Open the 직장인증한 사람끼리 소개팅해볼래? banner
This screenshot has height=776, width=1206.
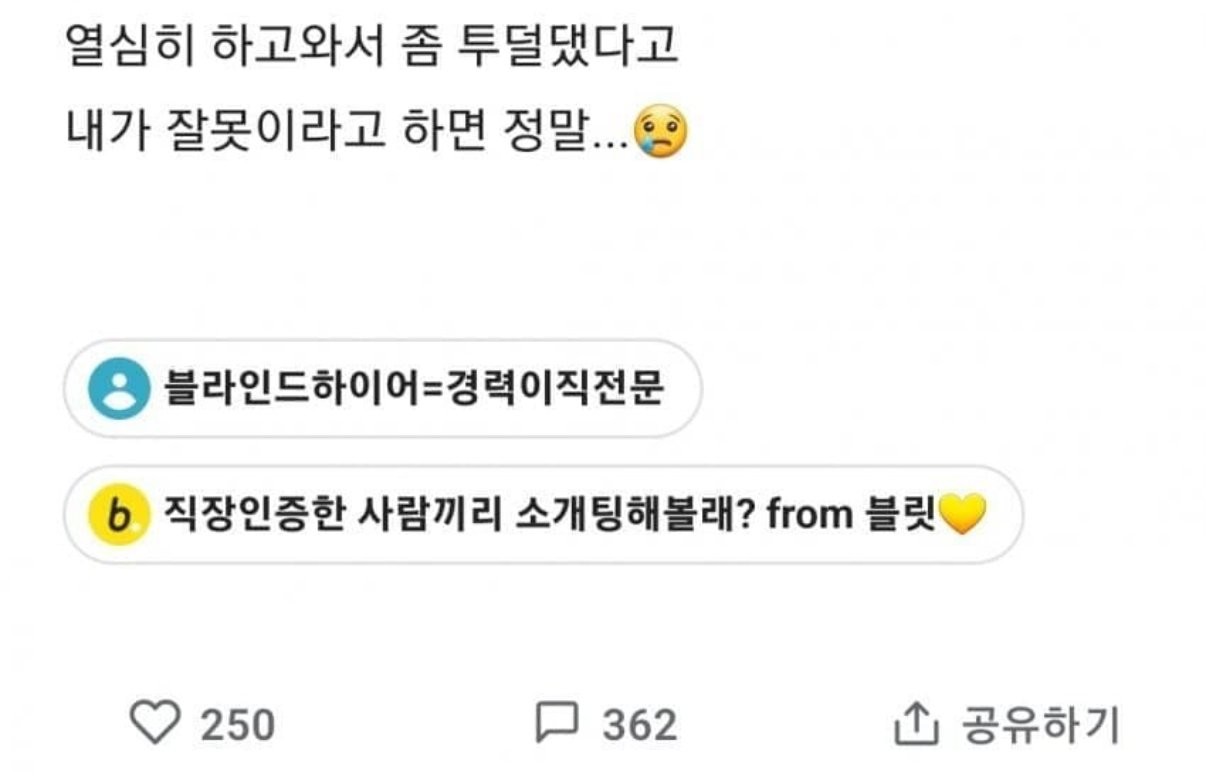point(542,516)
